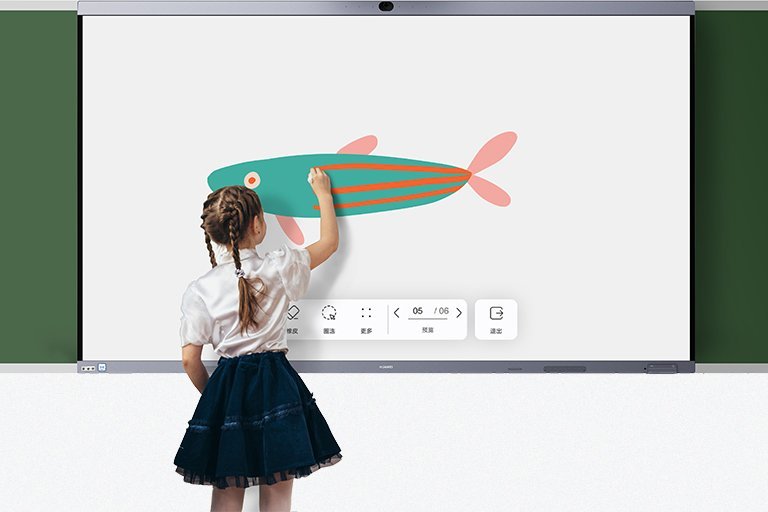Click the total page count 06
The image size is (768, 512).
[443, 312]
